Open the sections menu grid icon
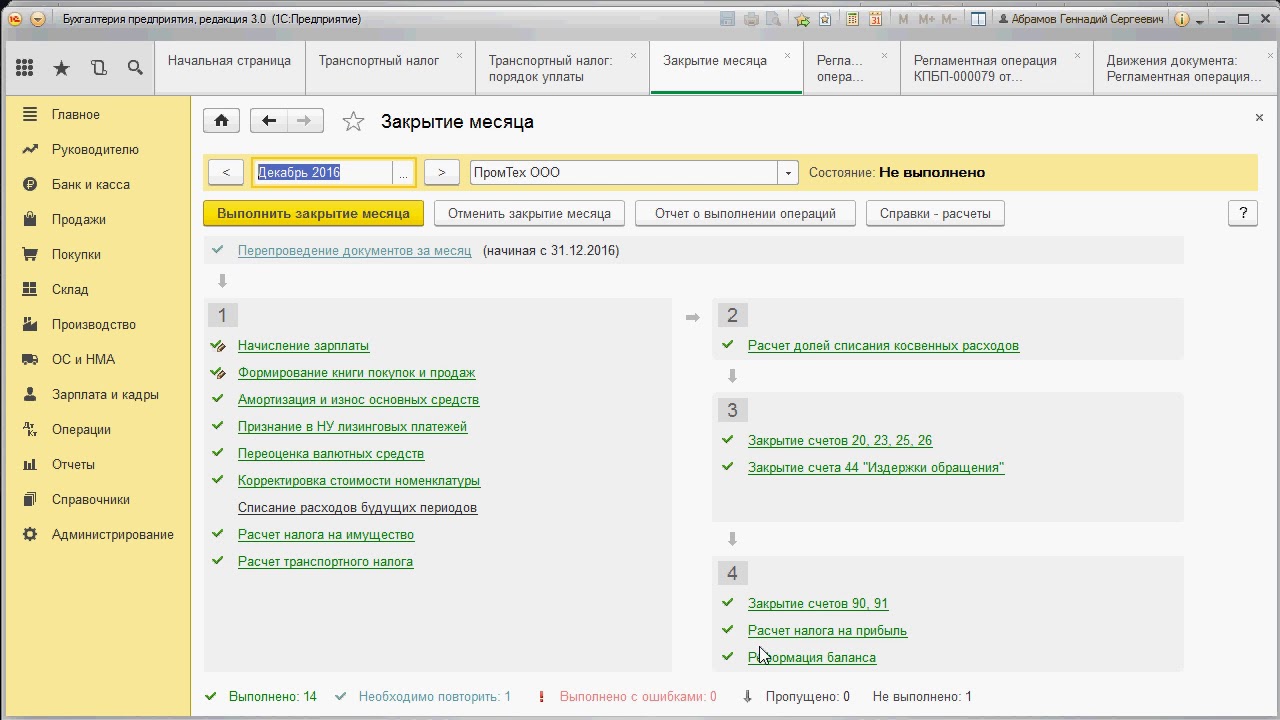This screenshot has width=1280, height=720. point(25,68)
